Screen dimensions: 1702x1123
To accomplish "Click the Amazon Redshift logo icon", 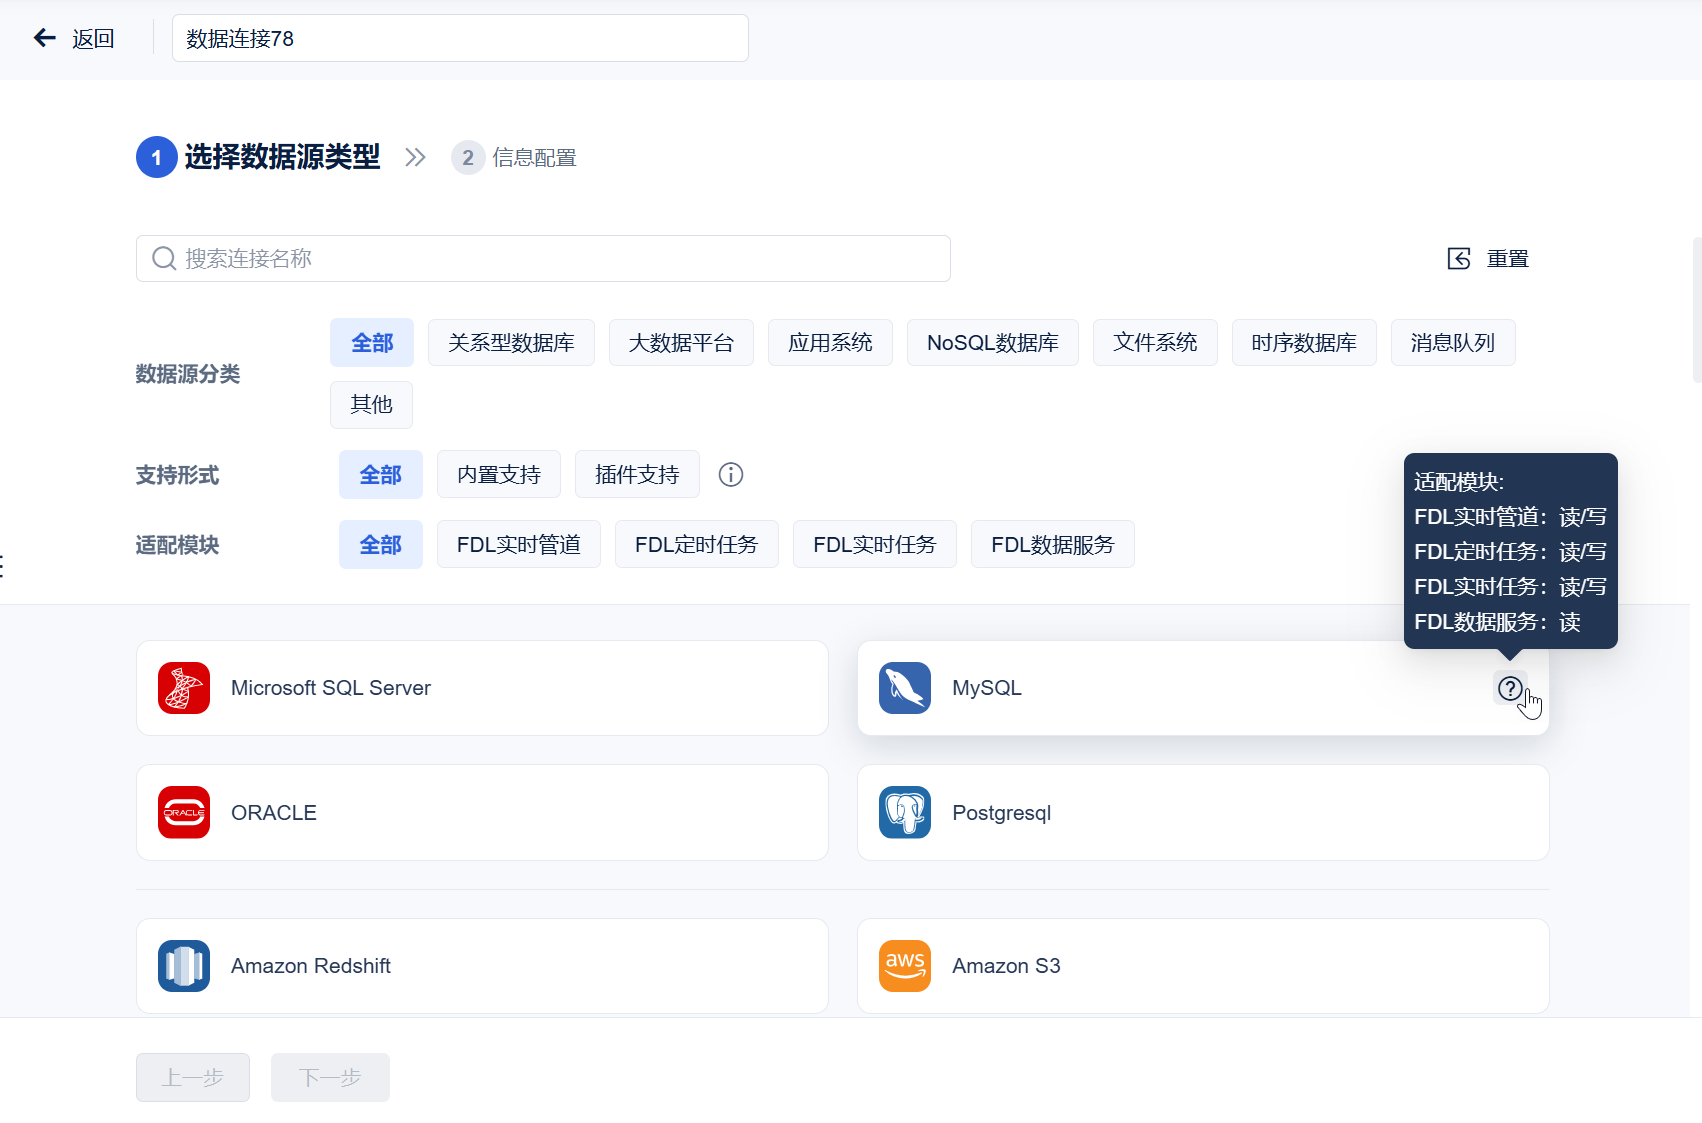I will tap(184, 966).
